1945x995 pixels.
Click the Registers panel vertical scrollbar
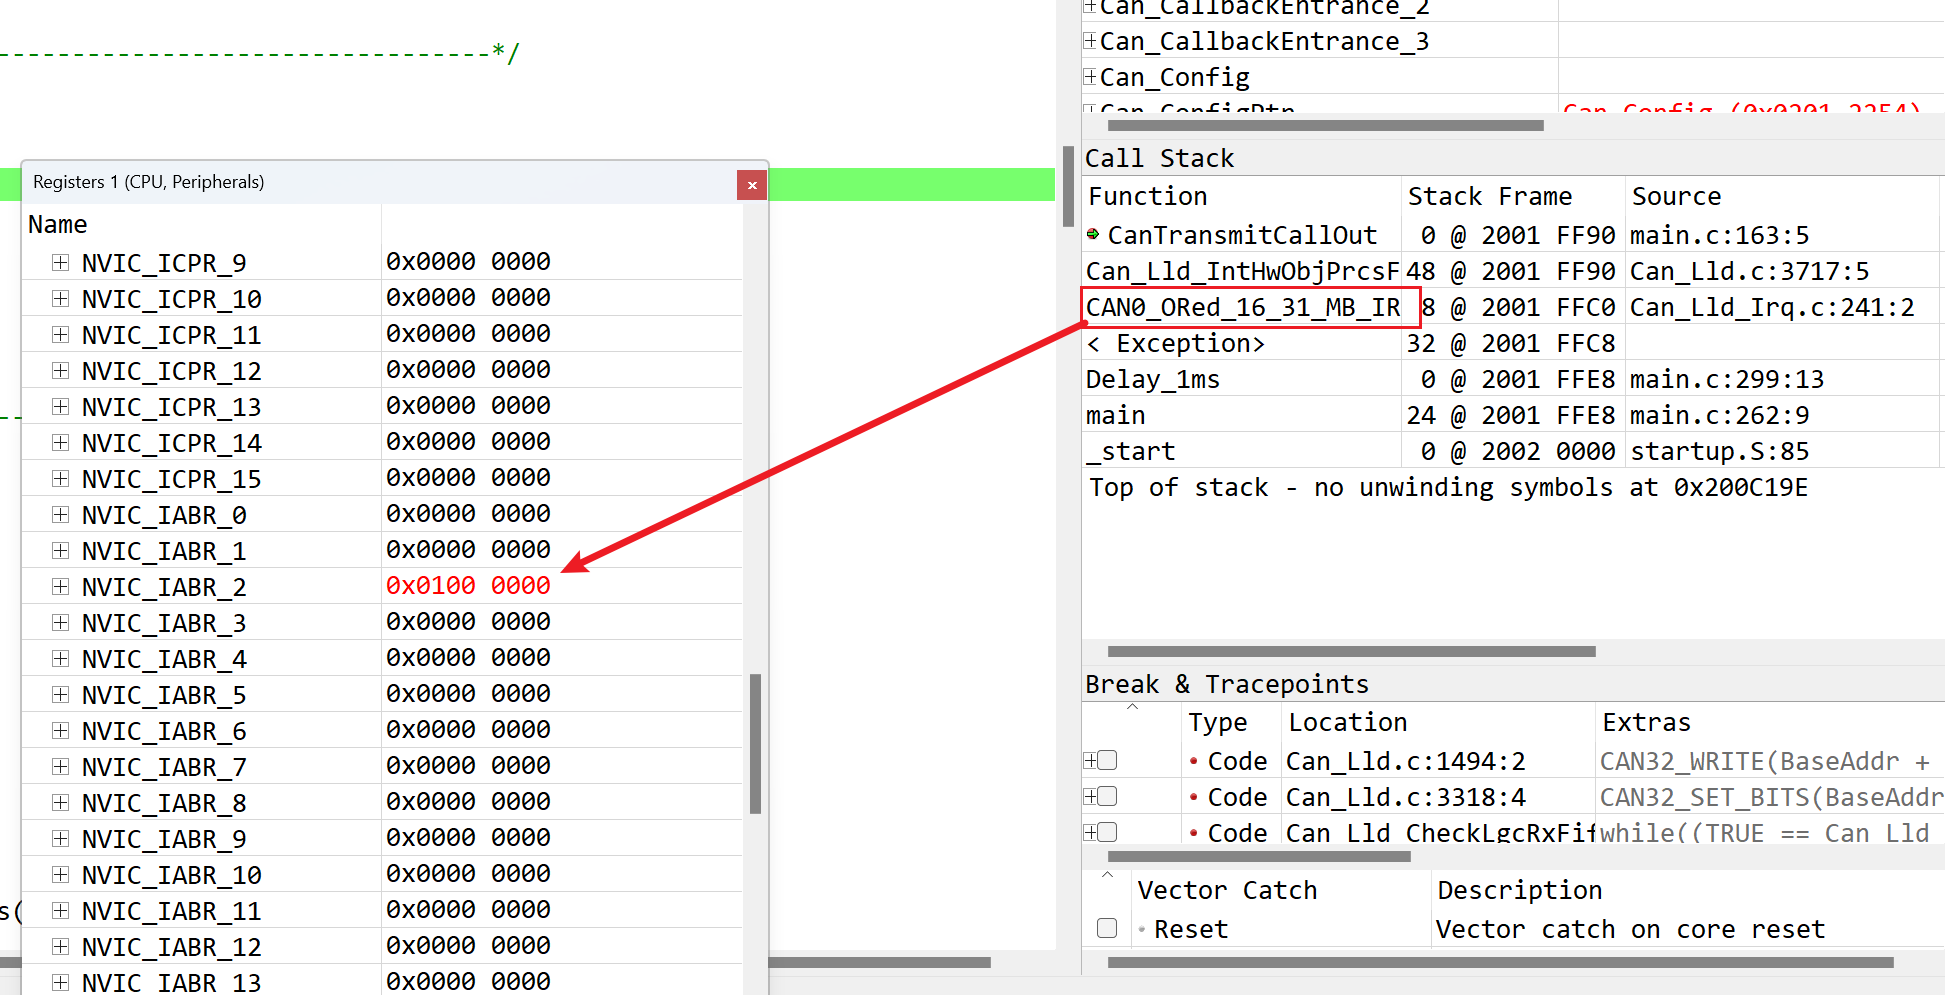[x=756, y=744]
